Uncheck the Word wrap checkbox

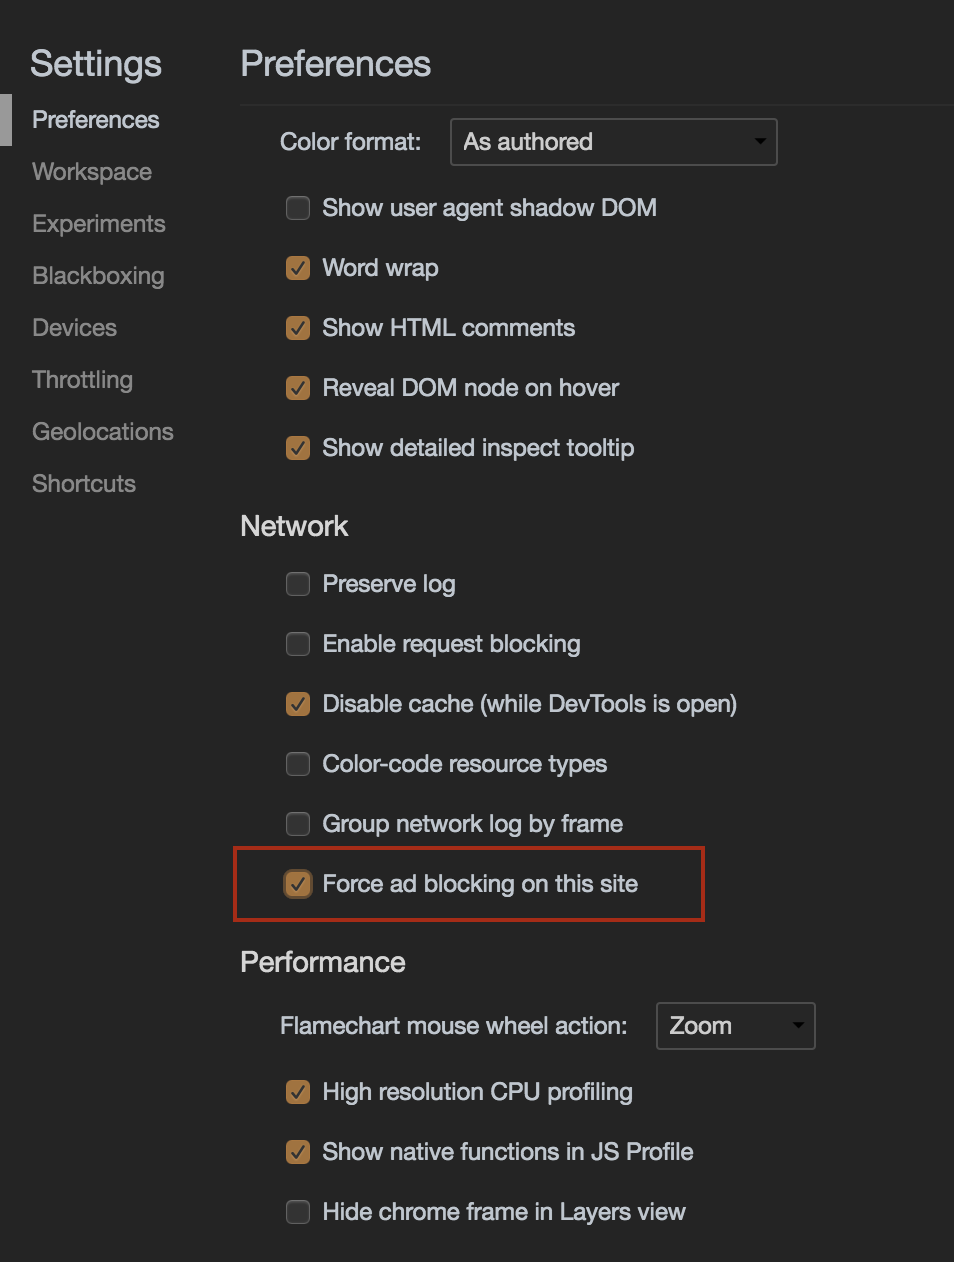tap(298, 268)
